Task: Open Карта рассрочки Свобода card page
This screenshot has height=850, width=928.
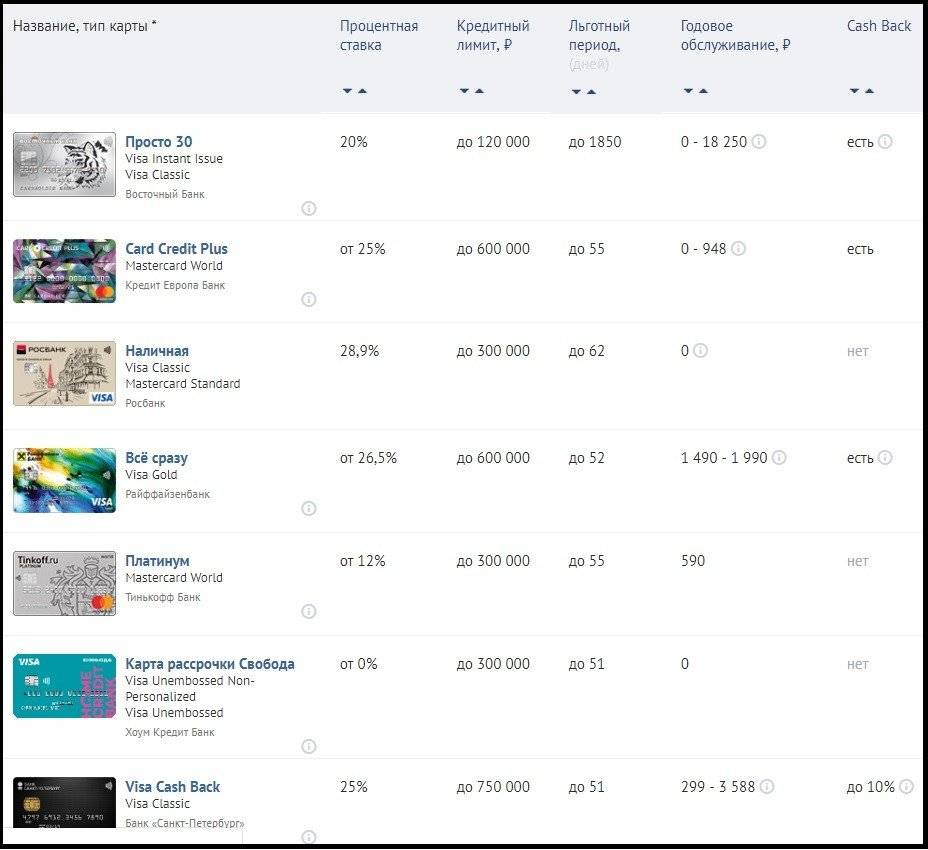Action: (209, 664)
